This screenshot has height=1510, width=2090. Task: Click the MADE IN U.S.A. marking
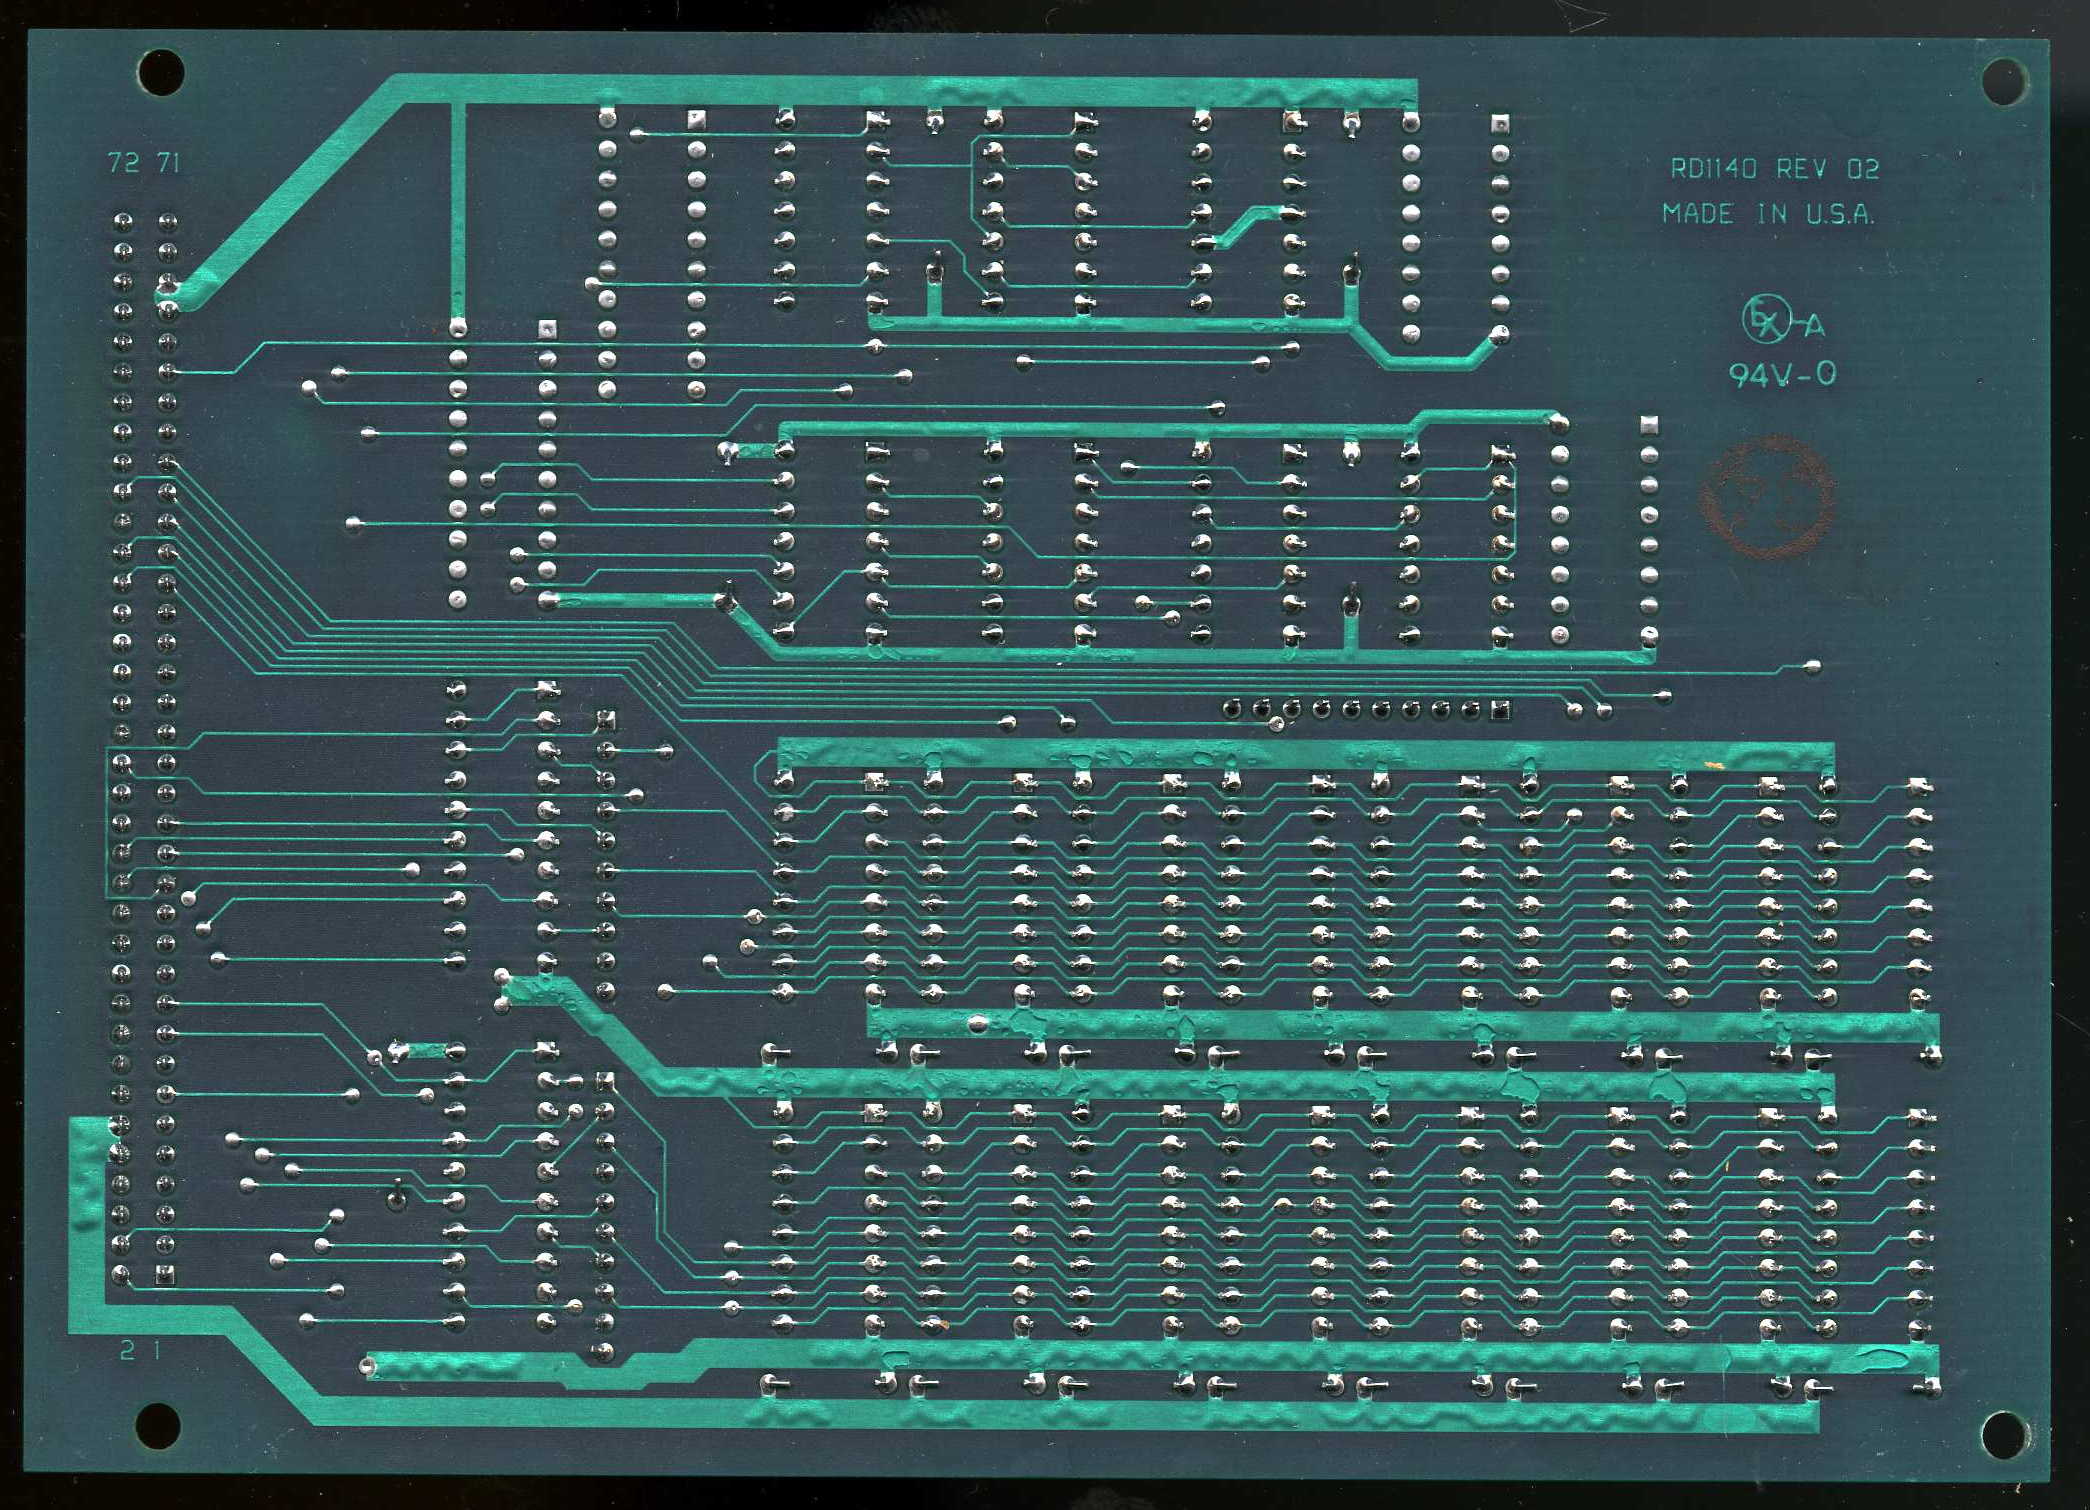tap(1767, 214)
